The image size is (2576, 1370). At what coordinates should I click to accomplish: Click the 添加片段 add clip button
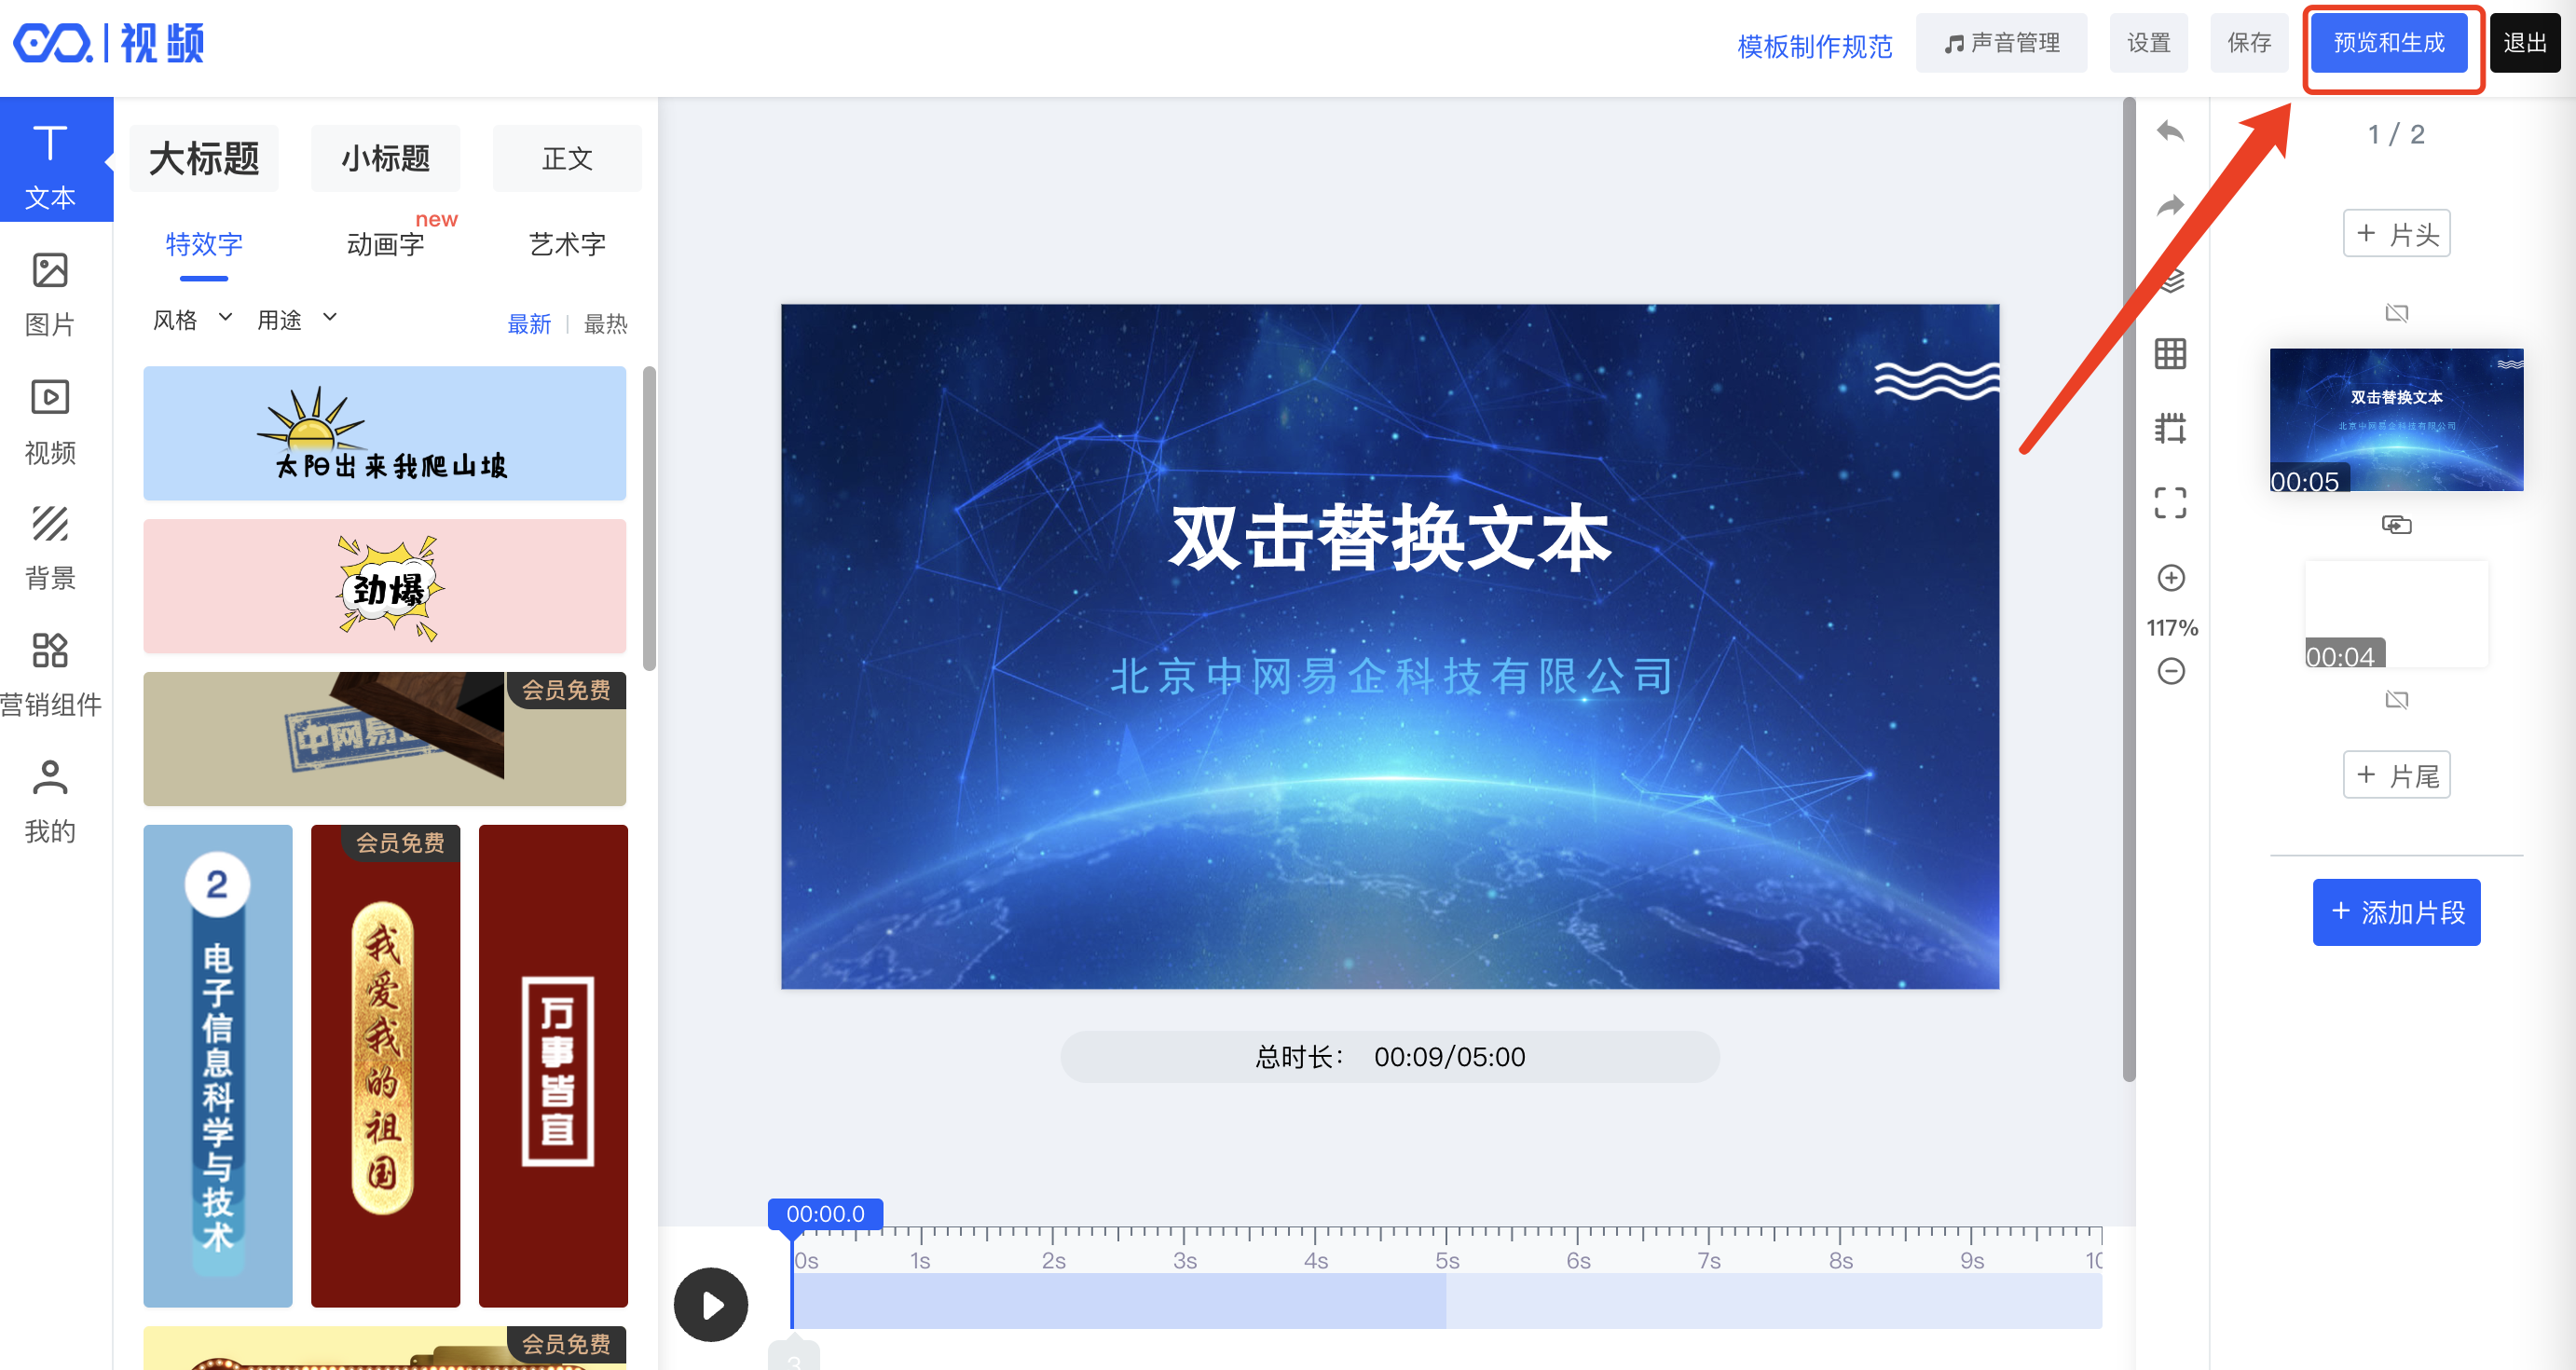coord(2396,912)
